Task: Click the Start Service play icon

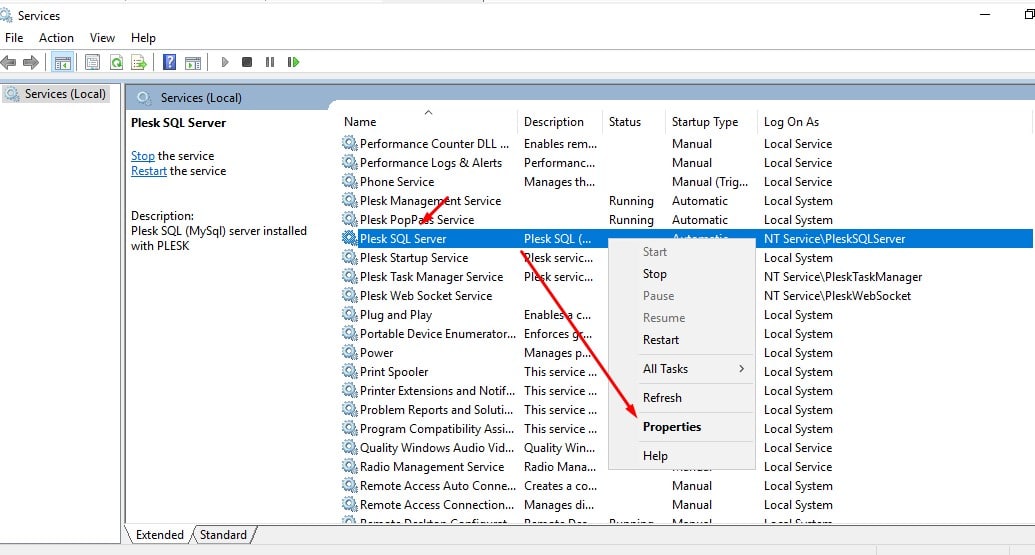Action: [x=225, y=62]
